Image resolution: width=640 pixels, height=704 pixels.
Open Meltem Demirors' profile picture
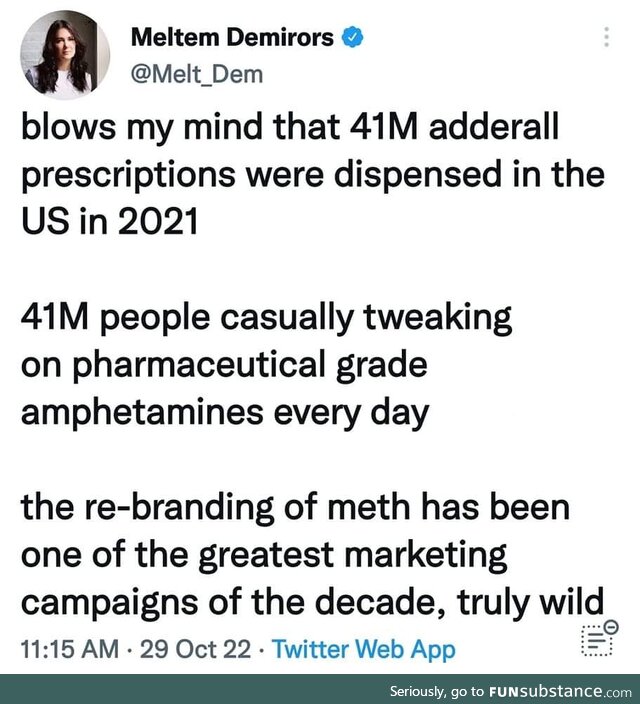[x=65, y=54]
